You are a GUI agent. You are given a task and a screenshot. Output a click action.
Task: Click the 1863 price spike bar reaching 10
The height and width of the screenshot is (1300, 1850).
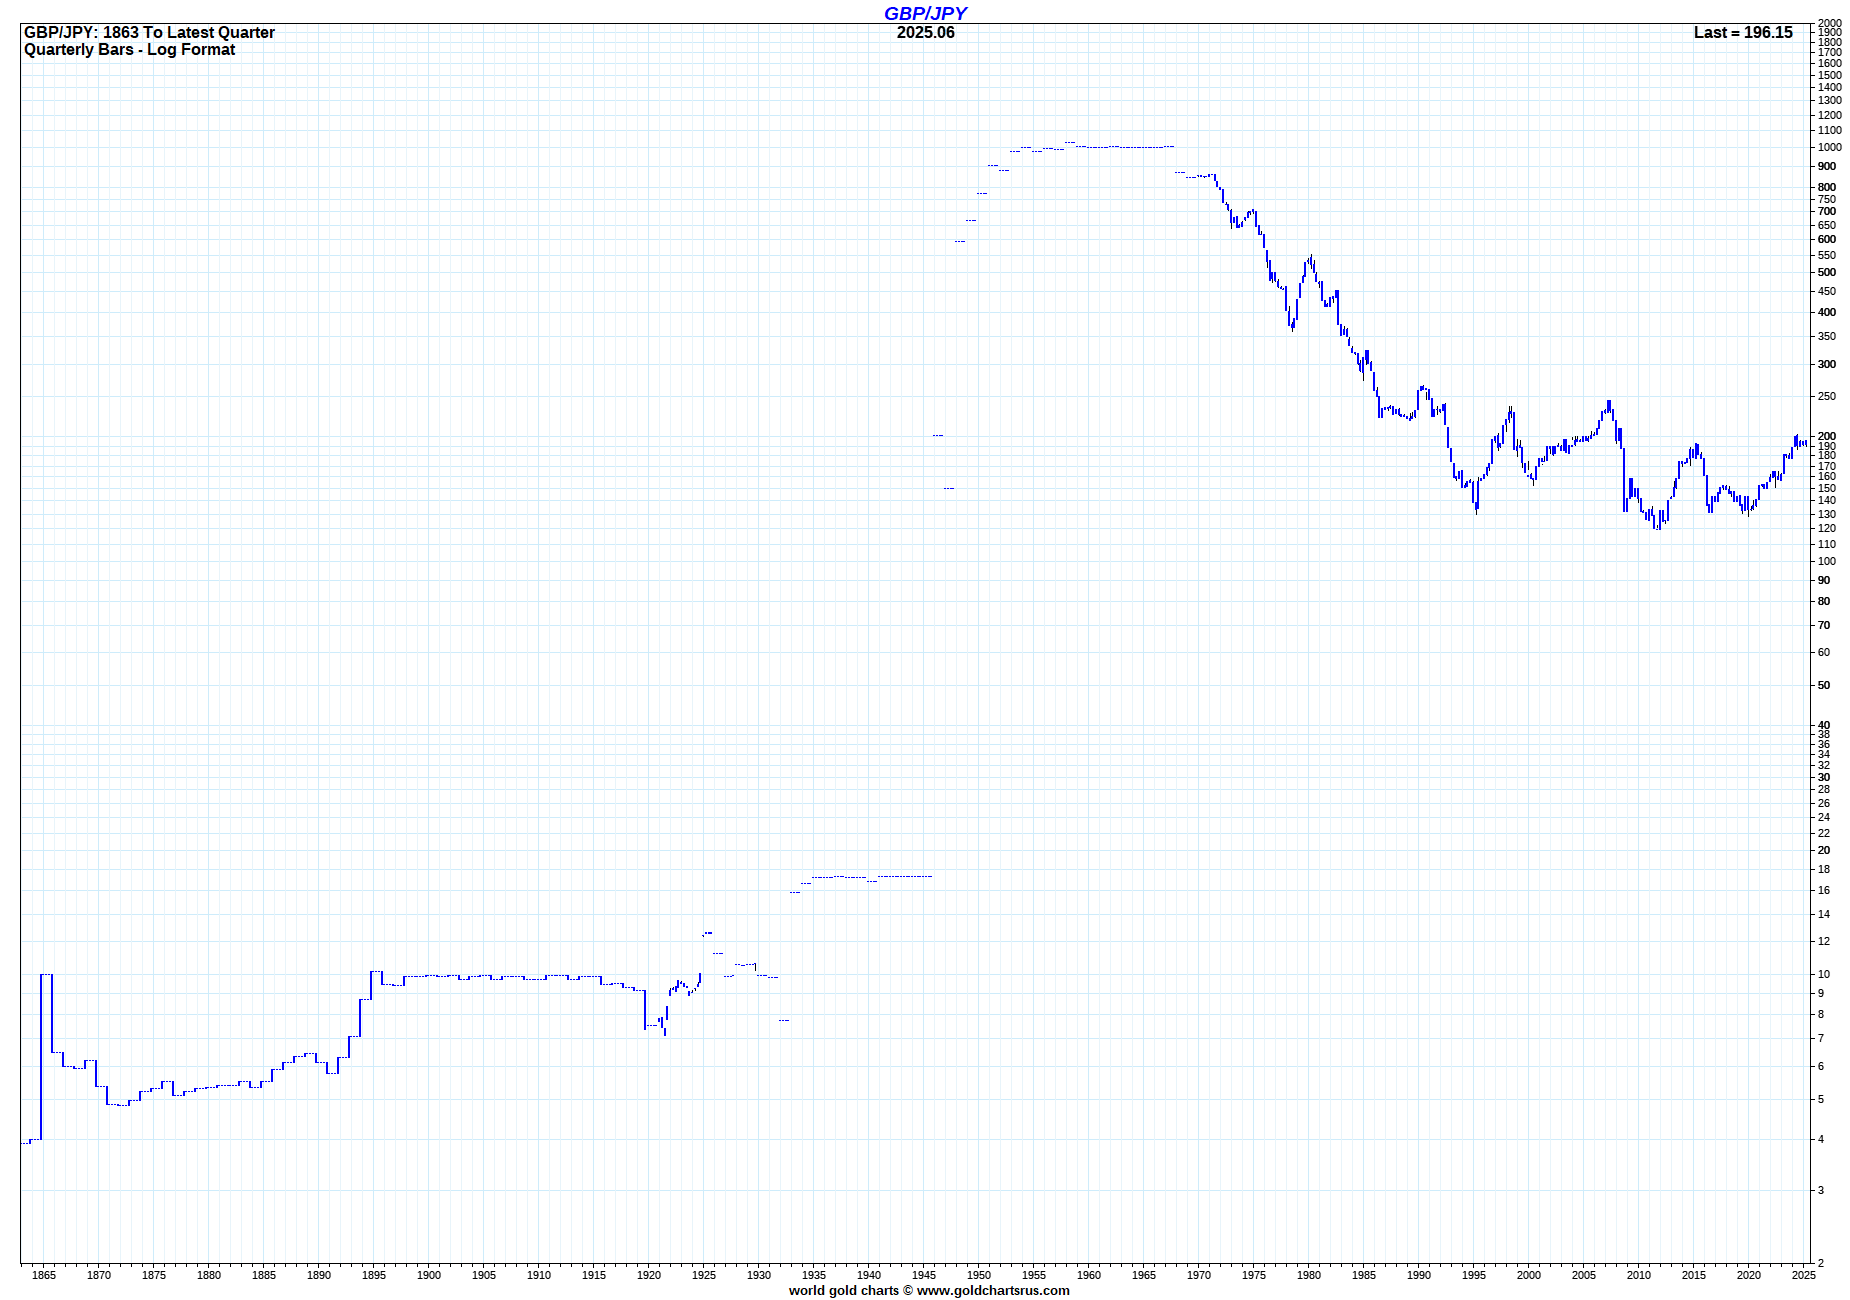coord(41,1056)
